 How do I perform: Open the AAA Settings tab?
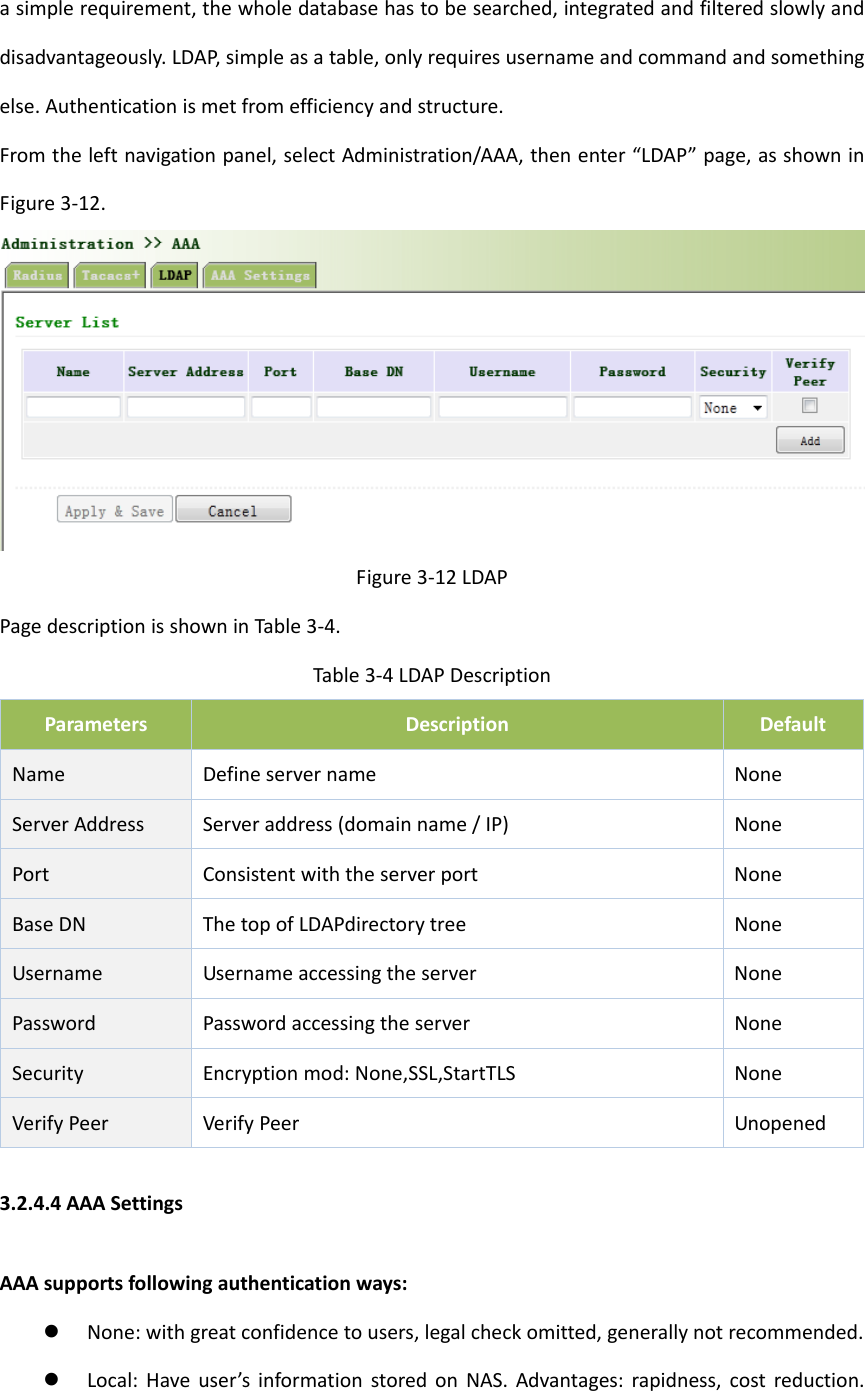pyautogui.click(x=259, y=275)
